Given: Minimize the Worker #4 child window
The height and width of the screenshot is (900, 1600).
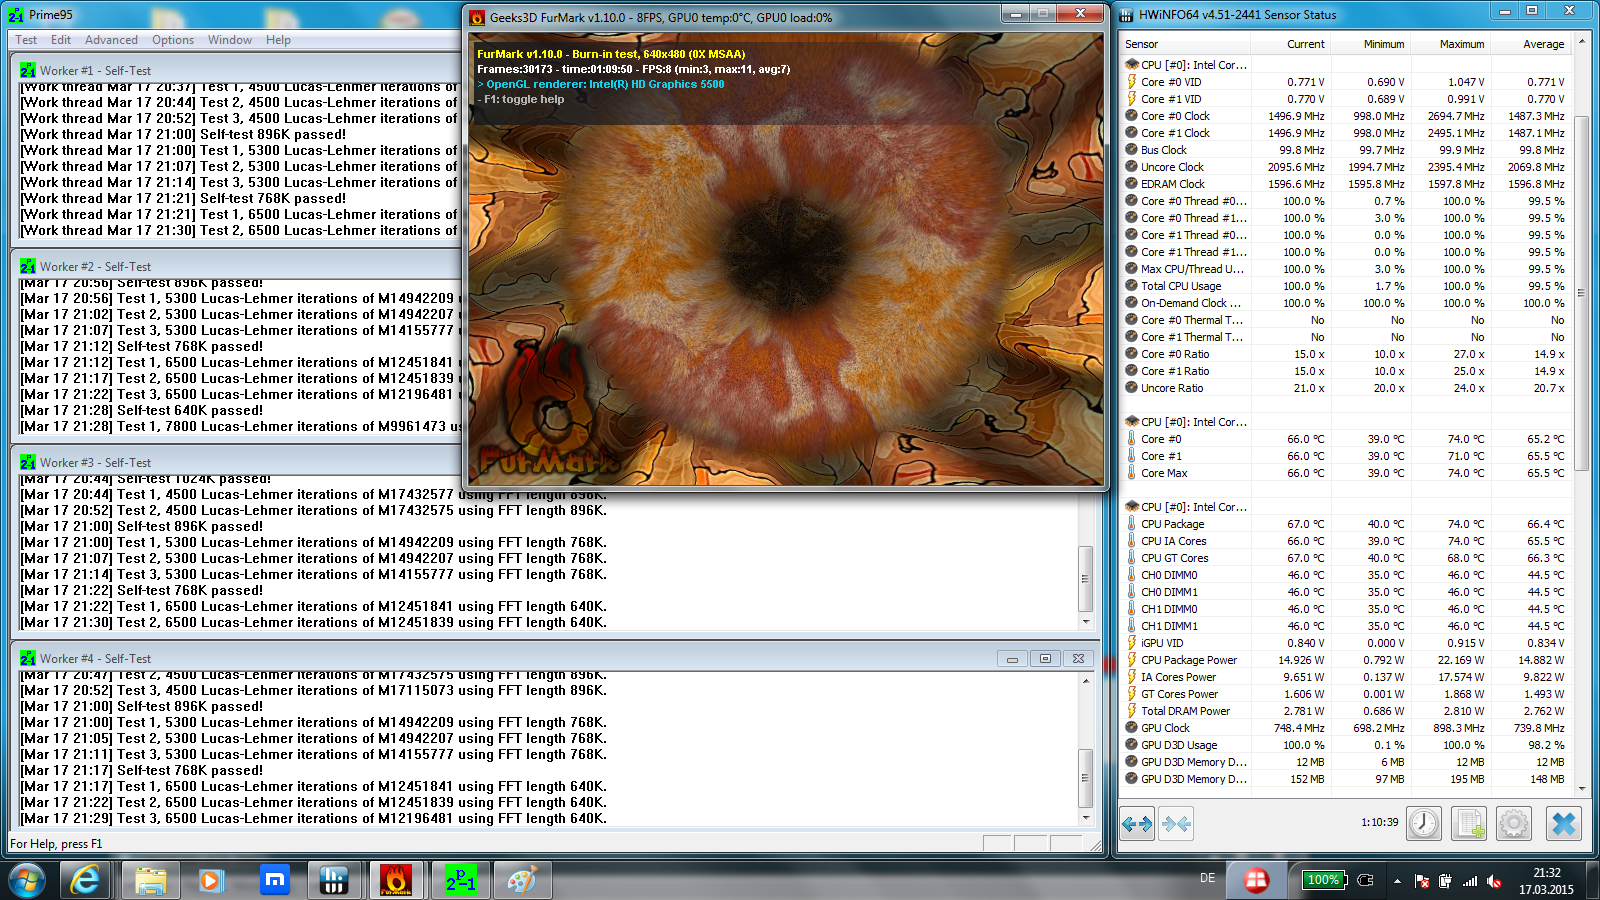Looking at the screenshot, I should (1012, 659).
